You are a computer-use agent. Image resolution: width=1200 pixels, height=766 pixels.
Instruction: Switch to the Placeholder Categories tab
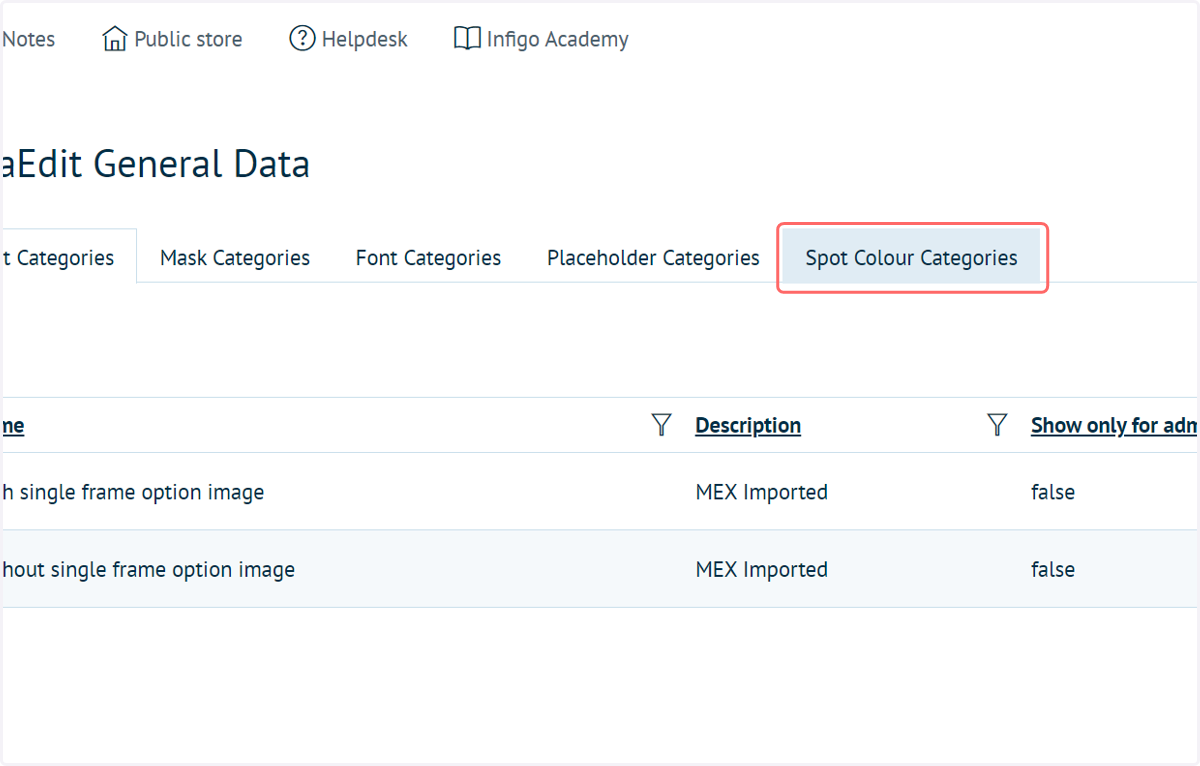(653, 258)
